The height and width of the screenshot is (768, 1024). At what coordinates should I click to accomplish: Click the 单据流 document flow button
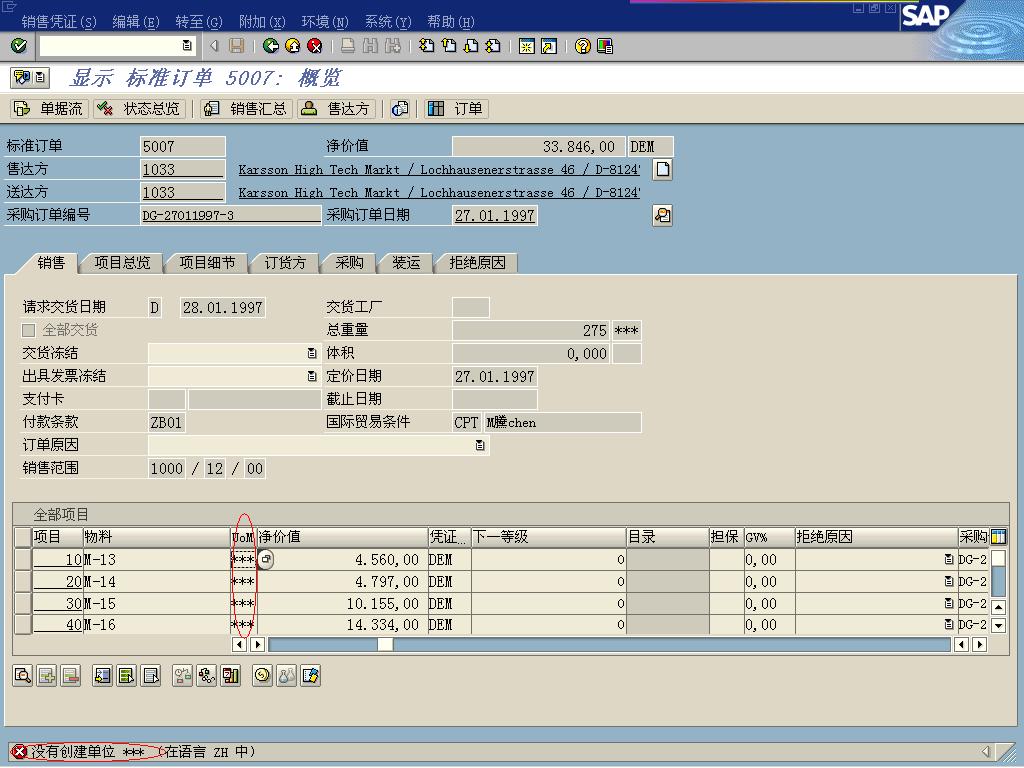[50, 109]
